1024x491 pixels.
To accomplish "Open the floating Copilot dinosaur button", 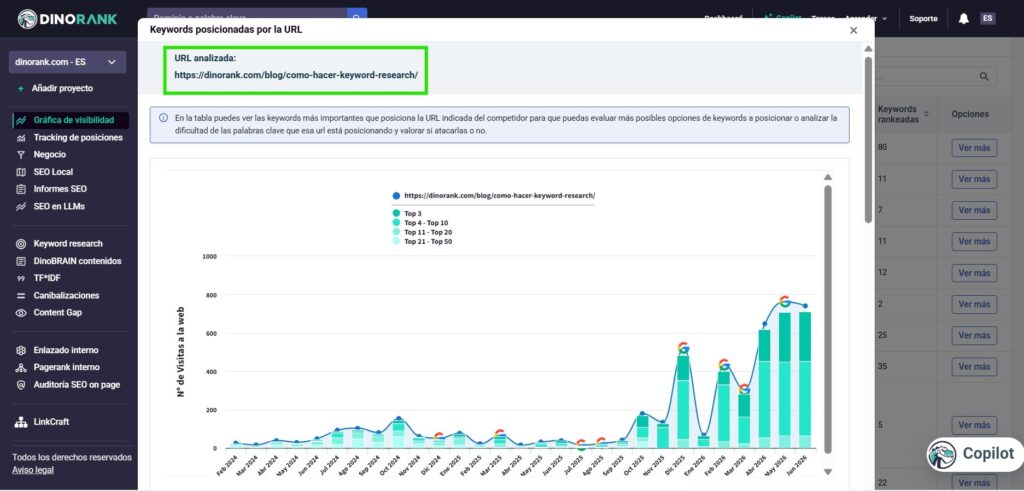I will coord(975,454).
